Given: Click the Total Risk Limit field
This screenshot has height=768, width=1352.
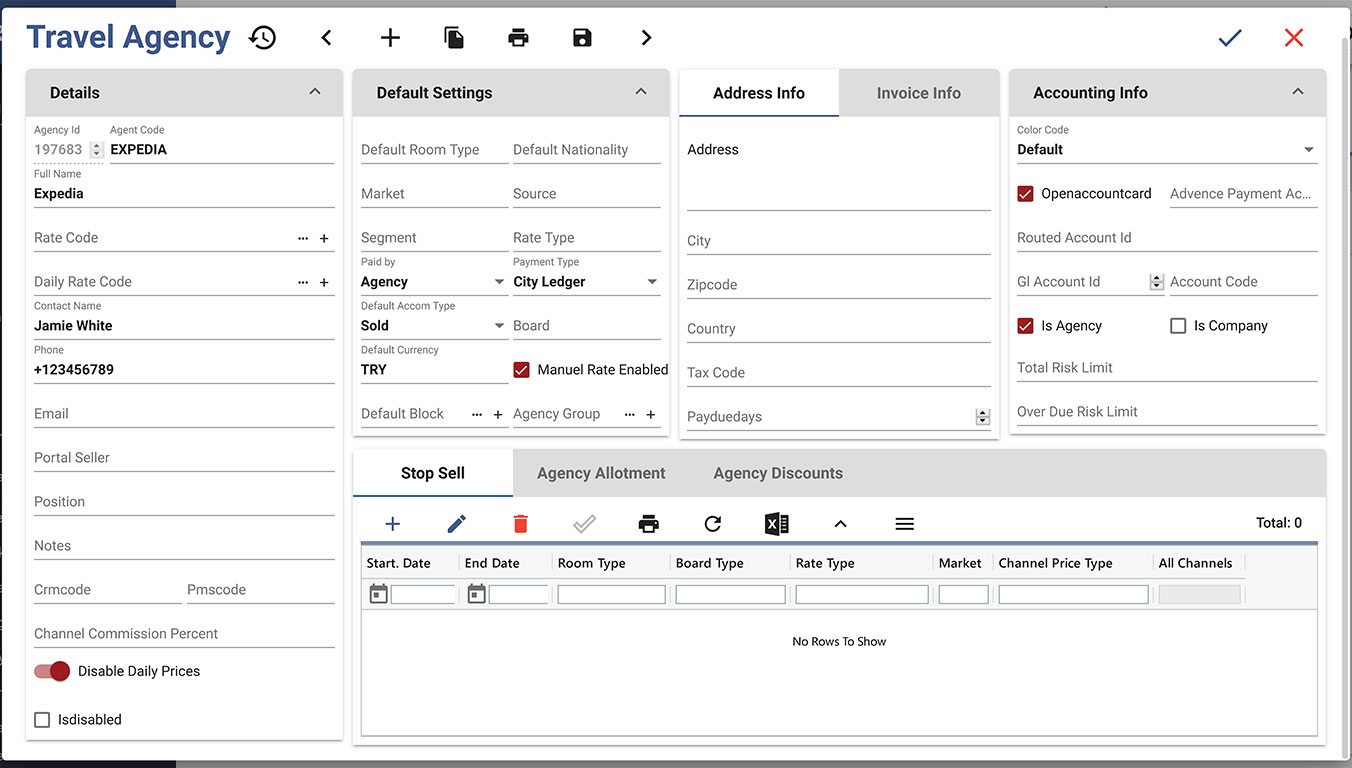Looking at the screenshot, I should (x=1167, y=368).
